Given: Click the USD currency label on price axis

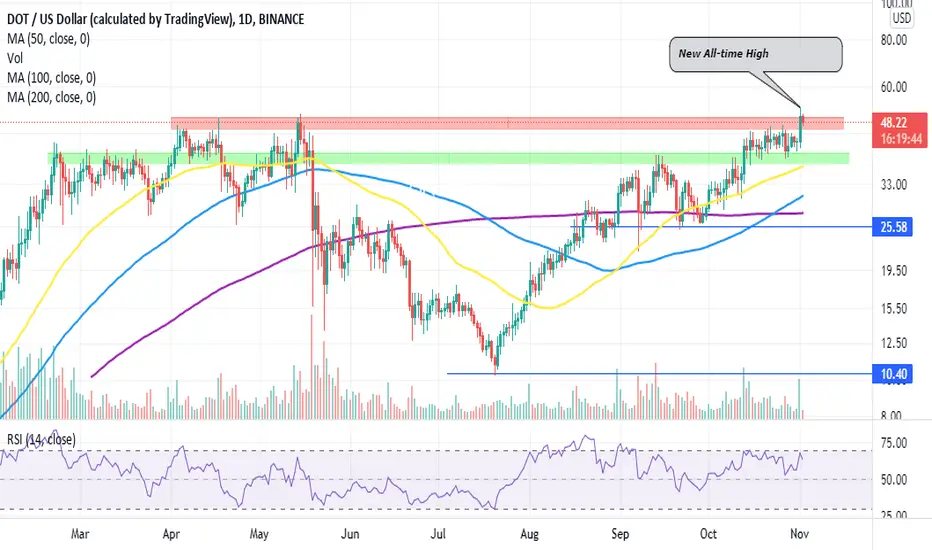Looking at the screenshot, I should [901, 18].
